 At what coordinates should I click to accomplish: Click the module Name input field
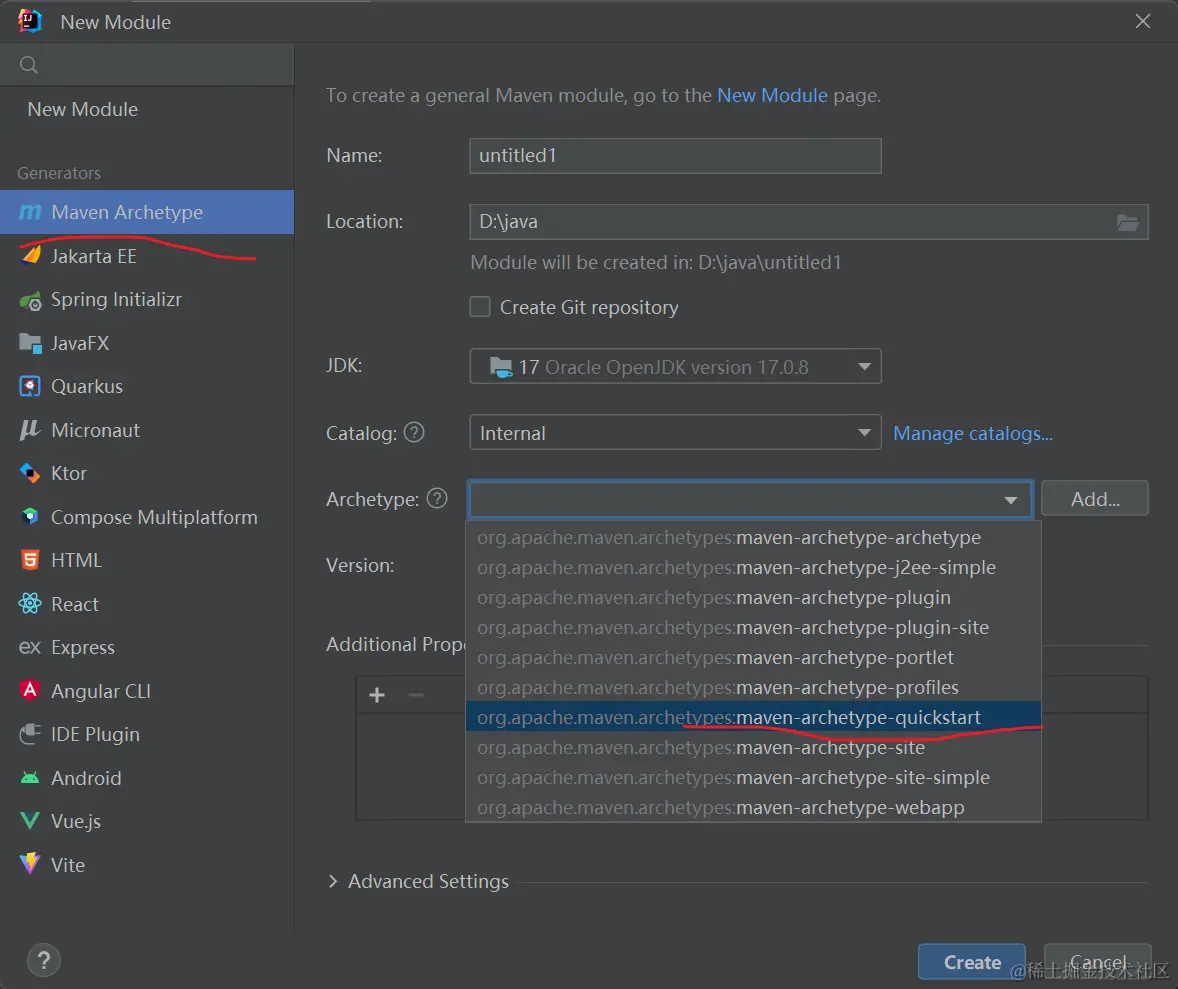click(x=675, y=156)
